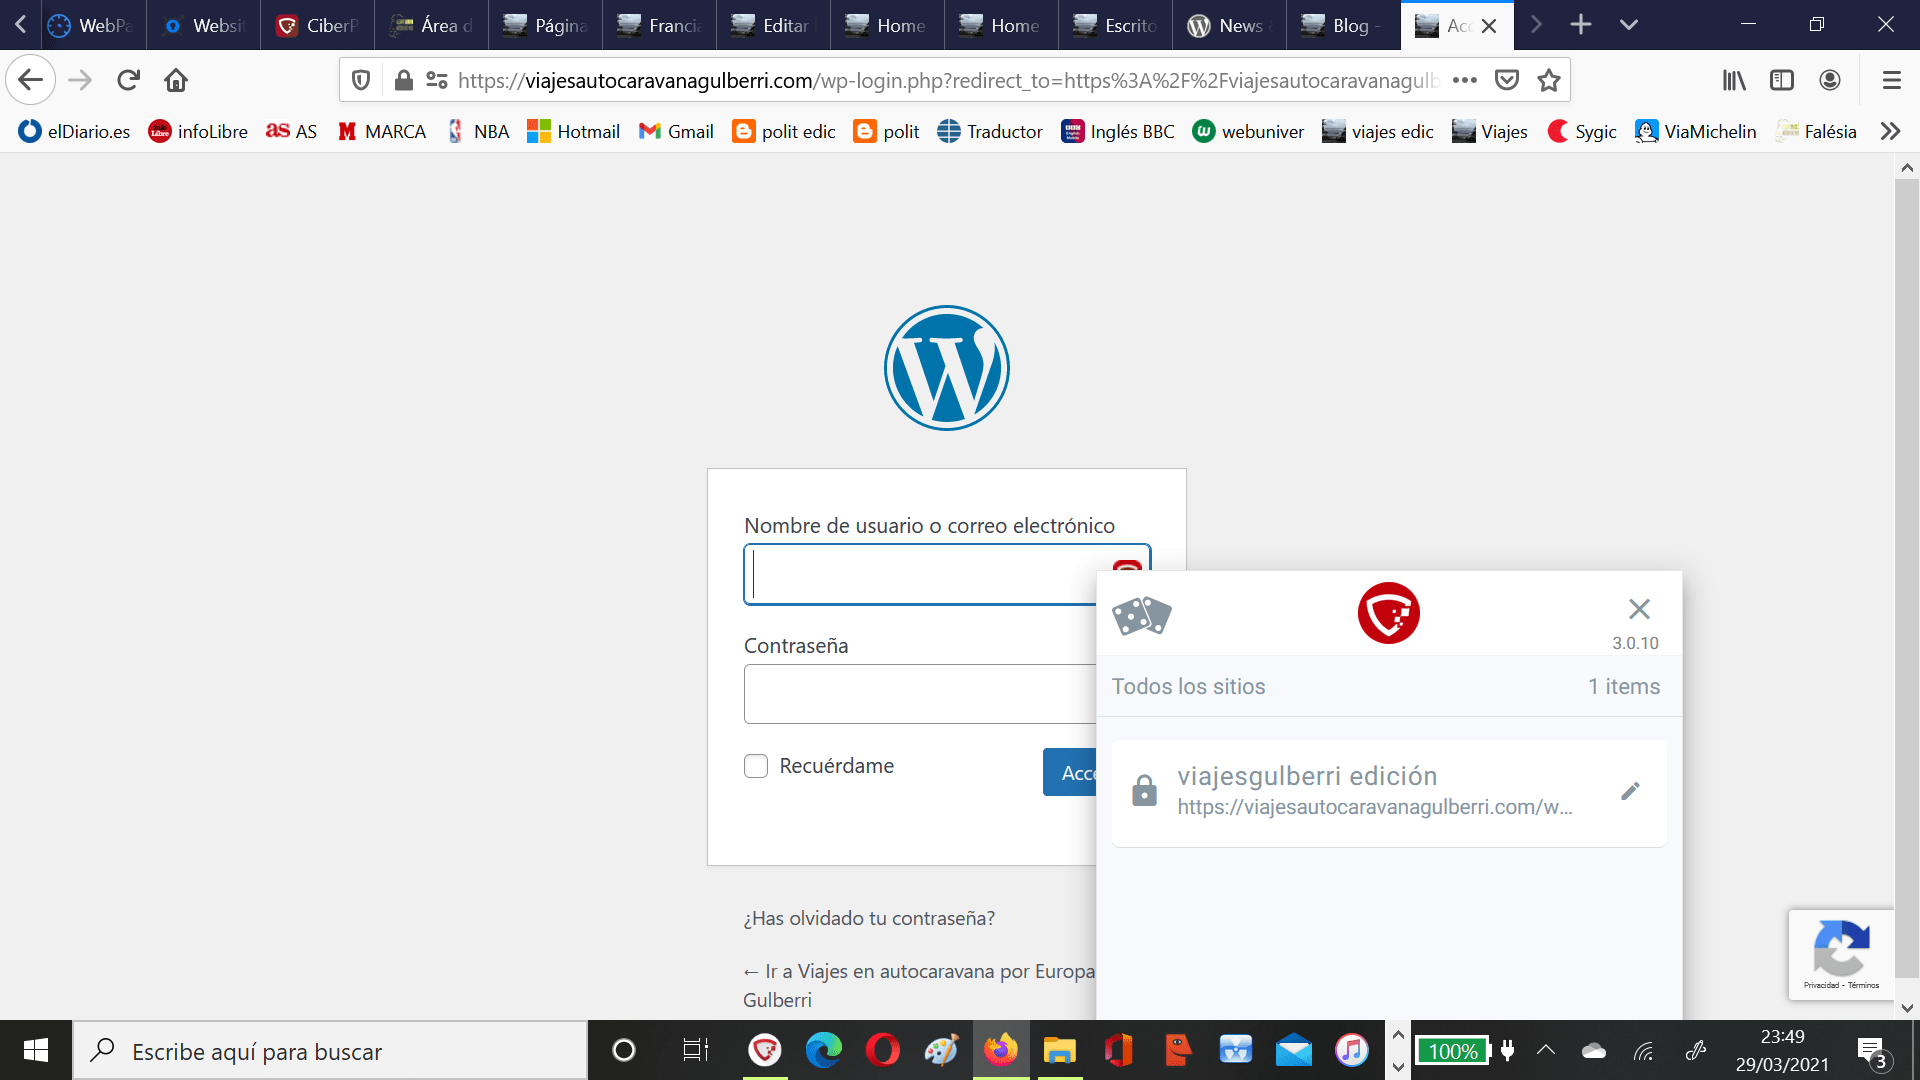
Task: Click Windows search box Escribe aquí para buscar
Action: coord(330,1050)
